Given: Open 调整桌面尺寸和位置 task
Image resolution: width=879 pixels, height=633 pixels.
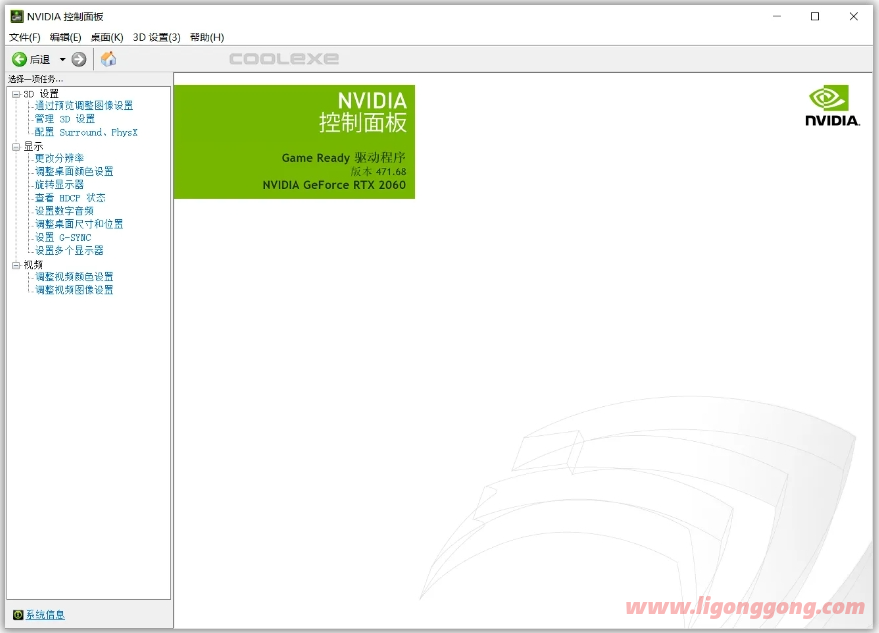Looking at the screenshot, I should (79, 224).
